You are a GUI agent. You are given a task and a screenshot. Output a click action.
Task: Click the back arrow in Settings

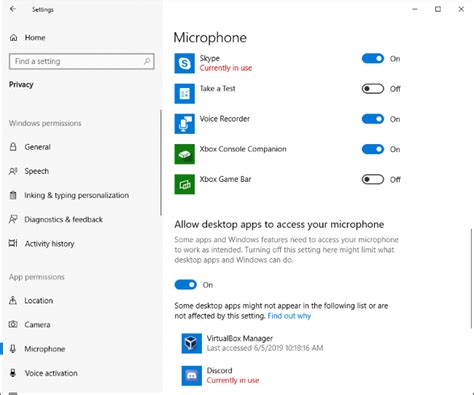coord(13,9)
